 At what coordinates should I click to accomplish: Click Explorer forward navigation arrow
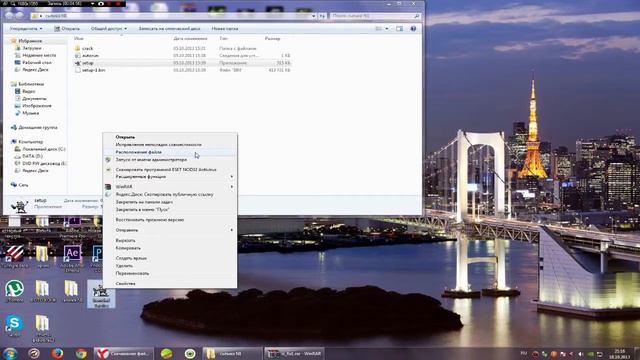click(x=19, y=16)
